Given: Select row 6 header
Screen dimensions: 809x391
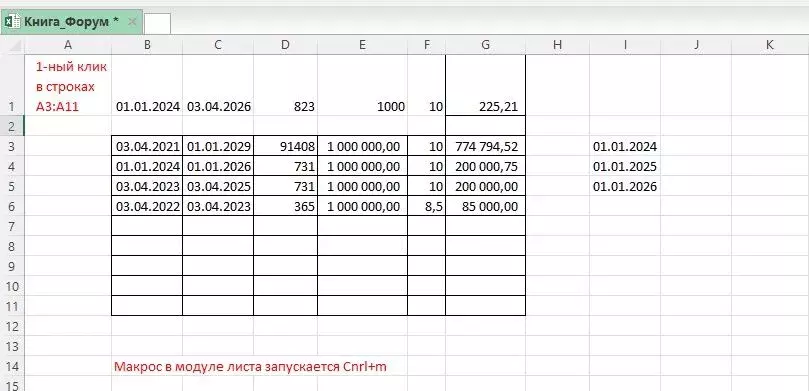Looking at the screenshot, I should click(x=12, y=206).
